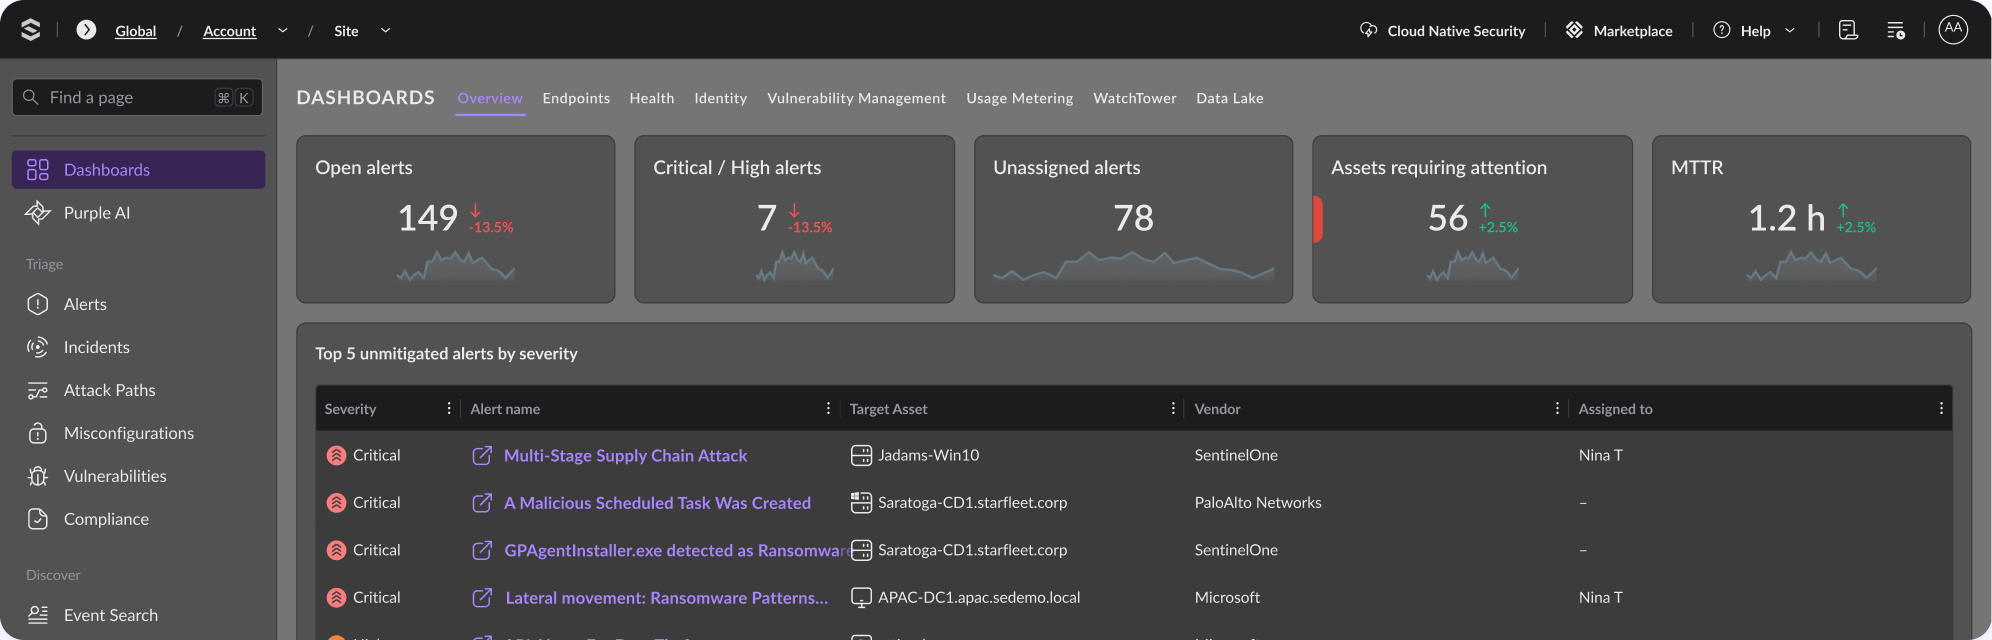
Task: Click the server icon beside Jadams-Win10
Action: [861, 455]
